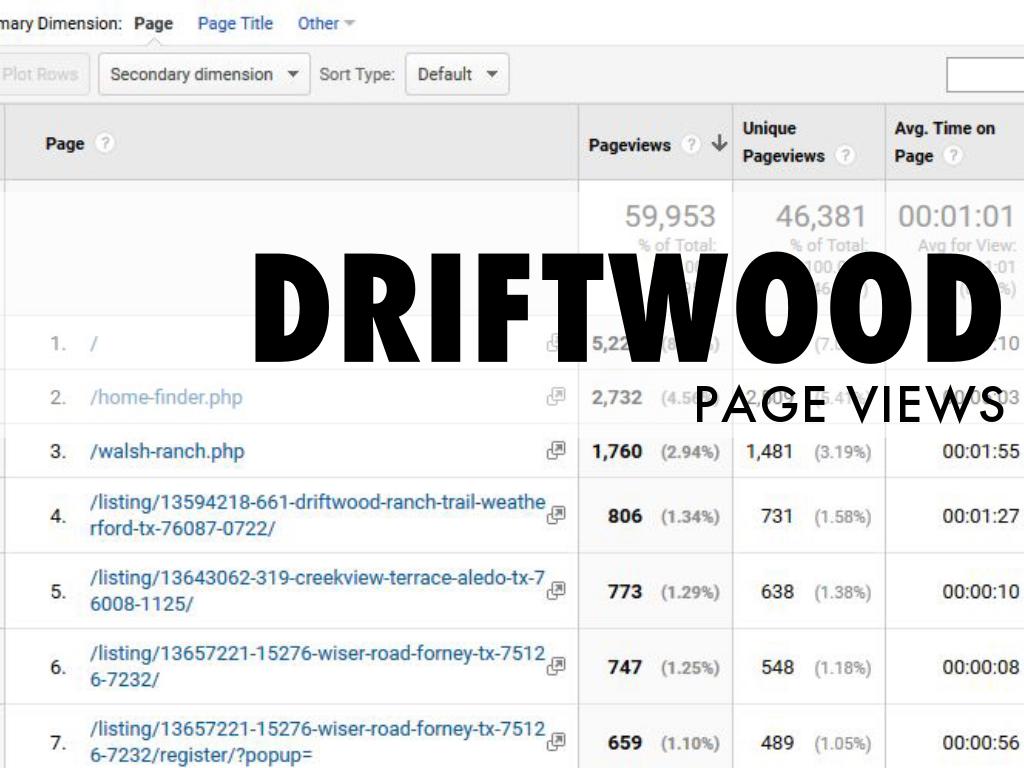Open the Secondary dimension dropdown
1024x768 pixels.
[204, 75]
